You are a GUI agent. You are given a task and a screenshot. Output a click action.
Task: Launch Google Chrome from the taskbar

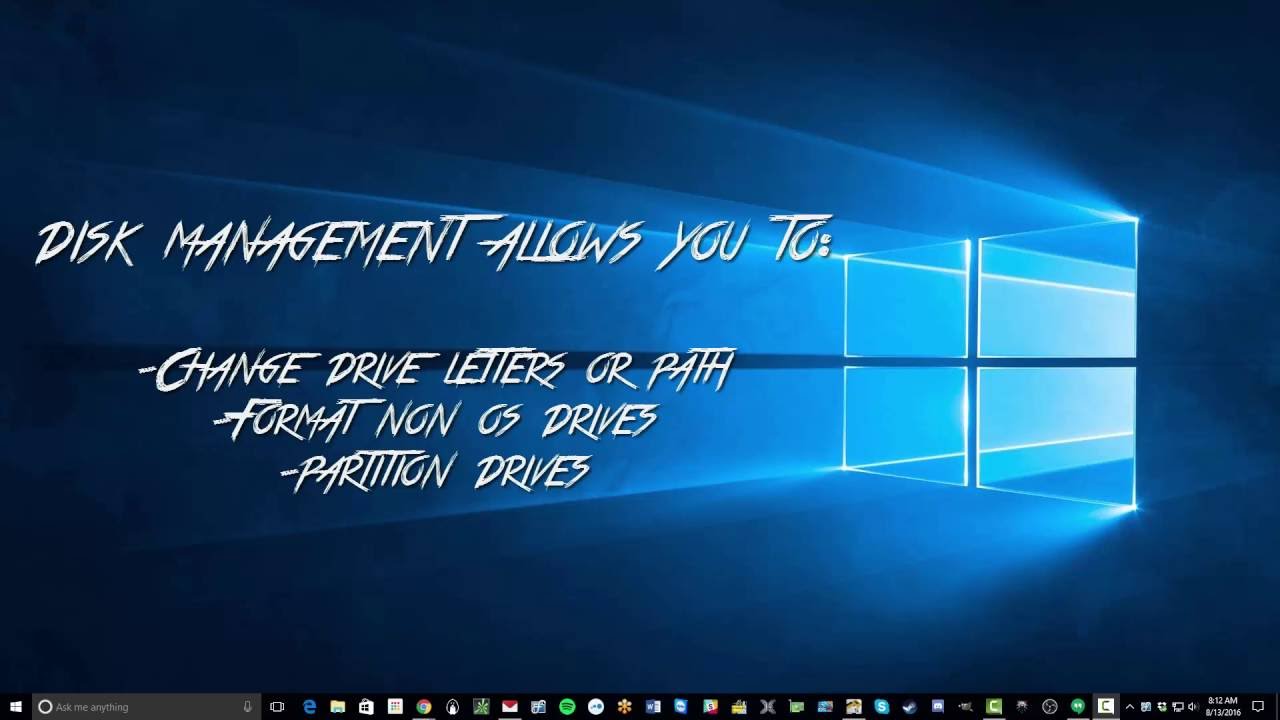tap(424, 706)
